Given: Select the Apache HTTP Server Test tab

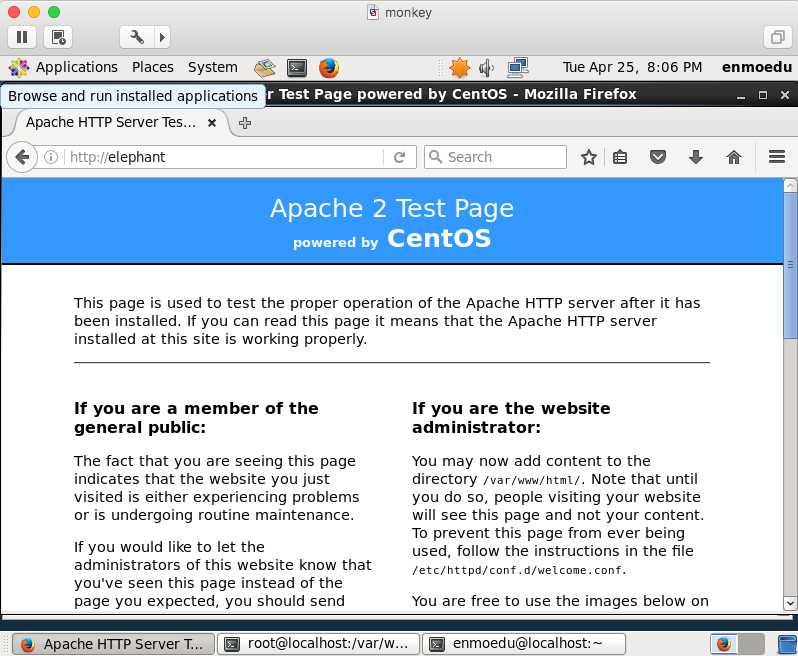Looking at the screenshot, I should point(111,123).
